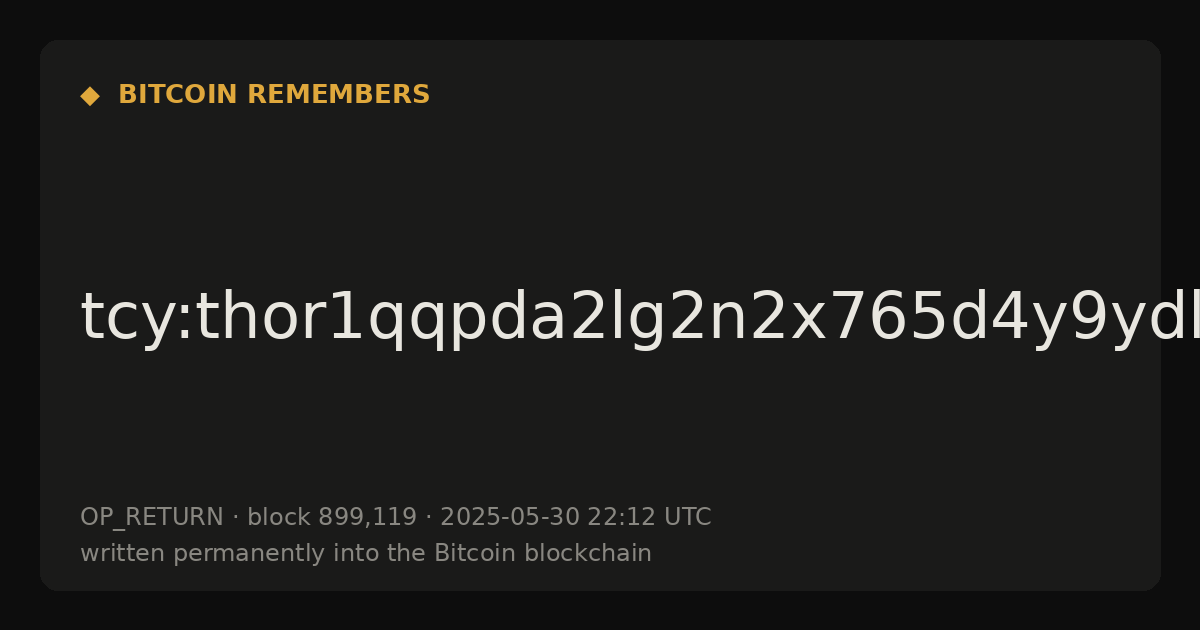Click the word block in the footer
1200x630 pixels.
point(279,517)
